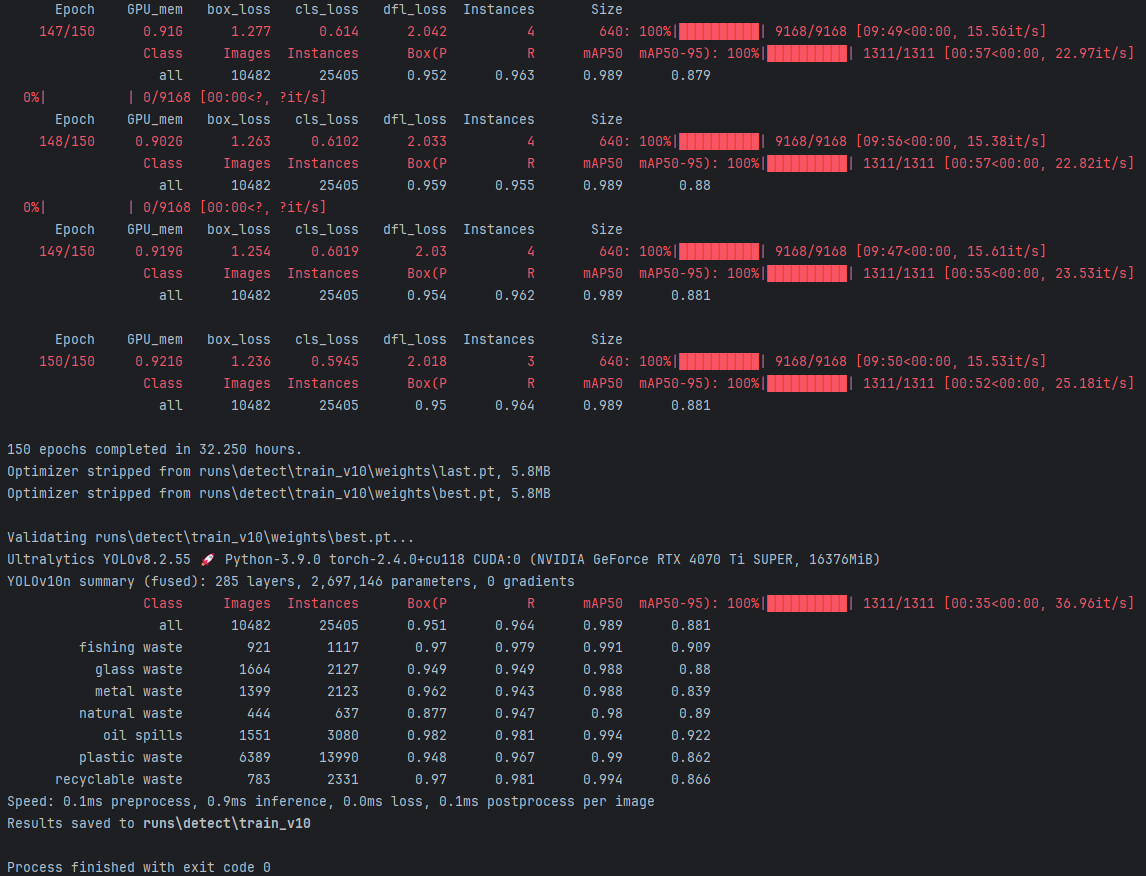Open the bold runs\detect\train_v10 results path
Viewport: 1146px width, 876px height.
[226, 824]
